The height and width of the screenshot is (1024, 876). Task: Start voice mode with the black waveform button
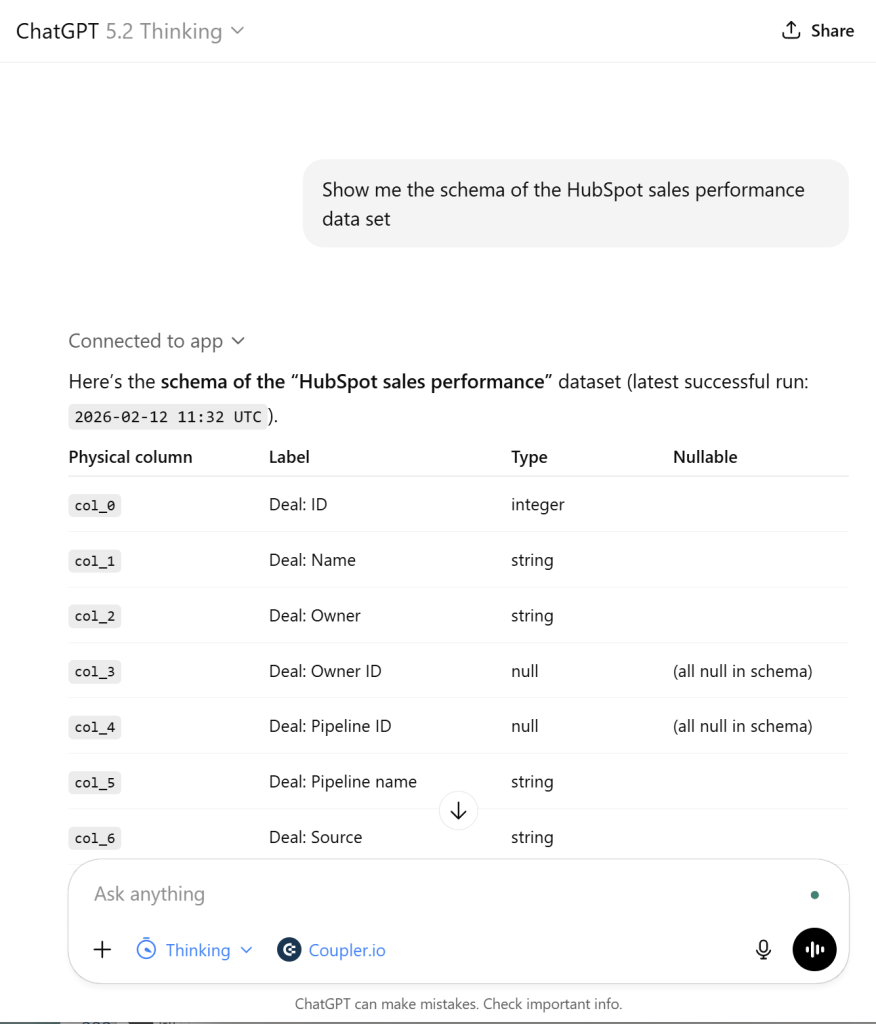pos(814,949)
